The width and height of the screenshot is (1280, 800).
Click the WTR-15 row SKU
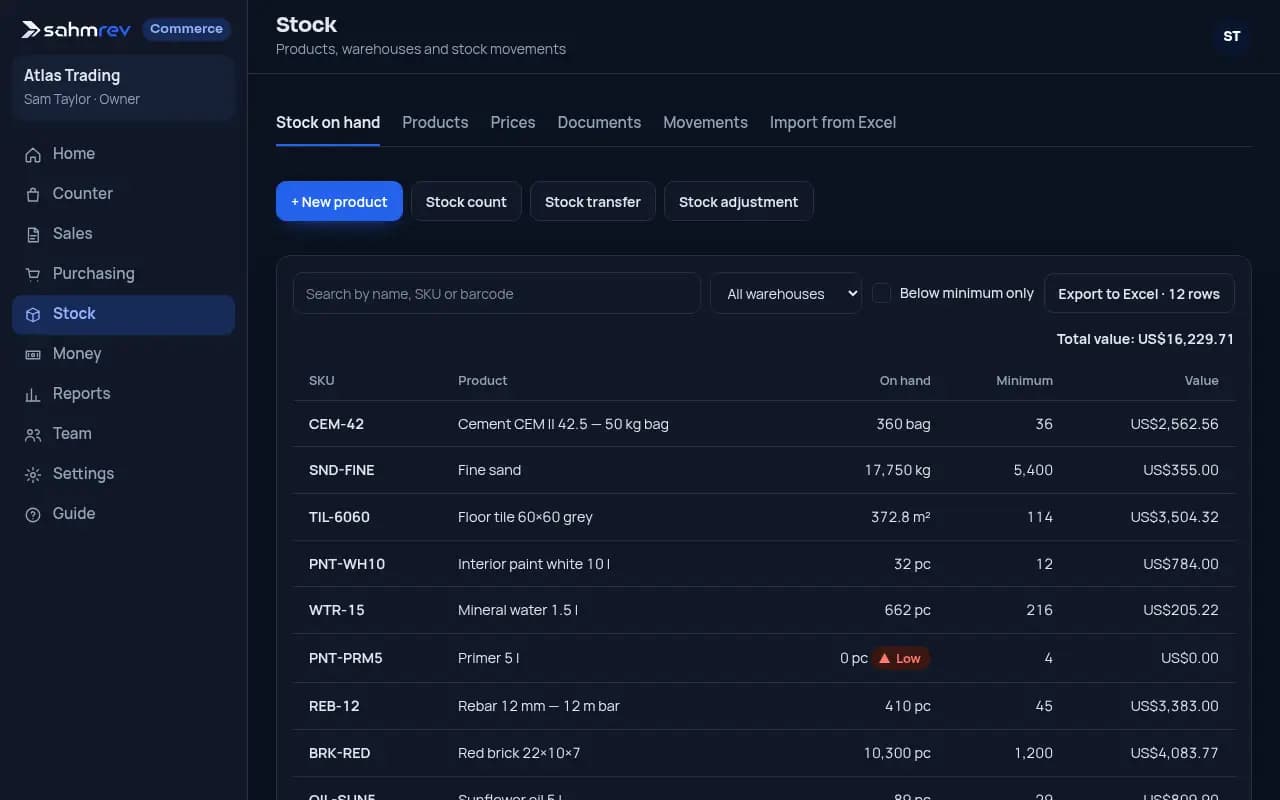(337, 610)
